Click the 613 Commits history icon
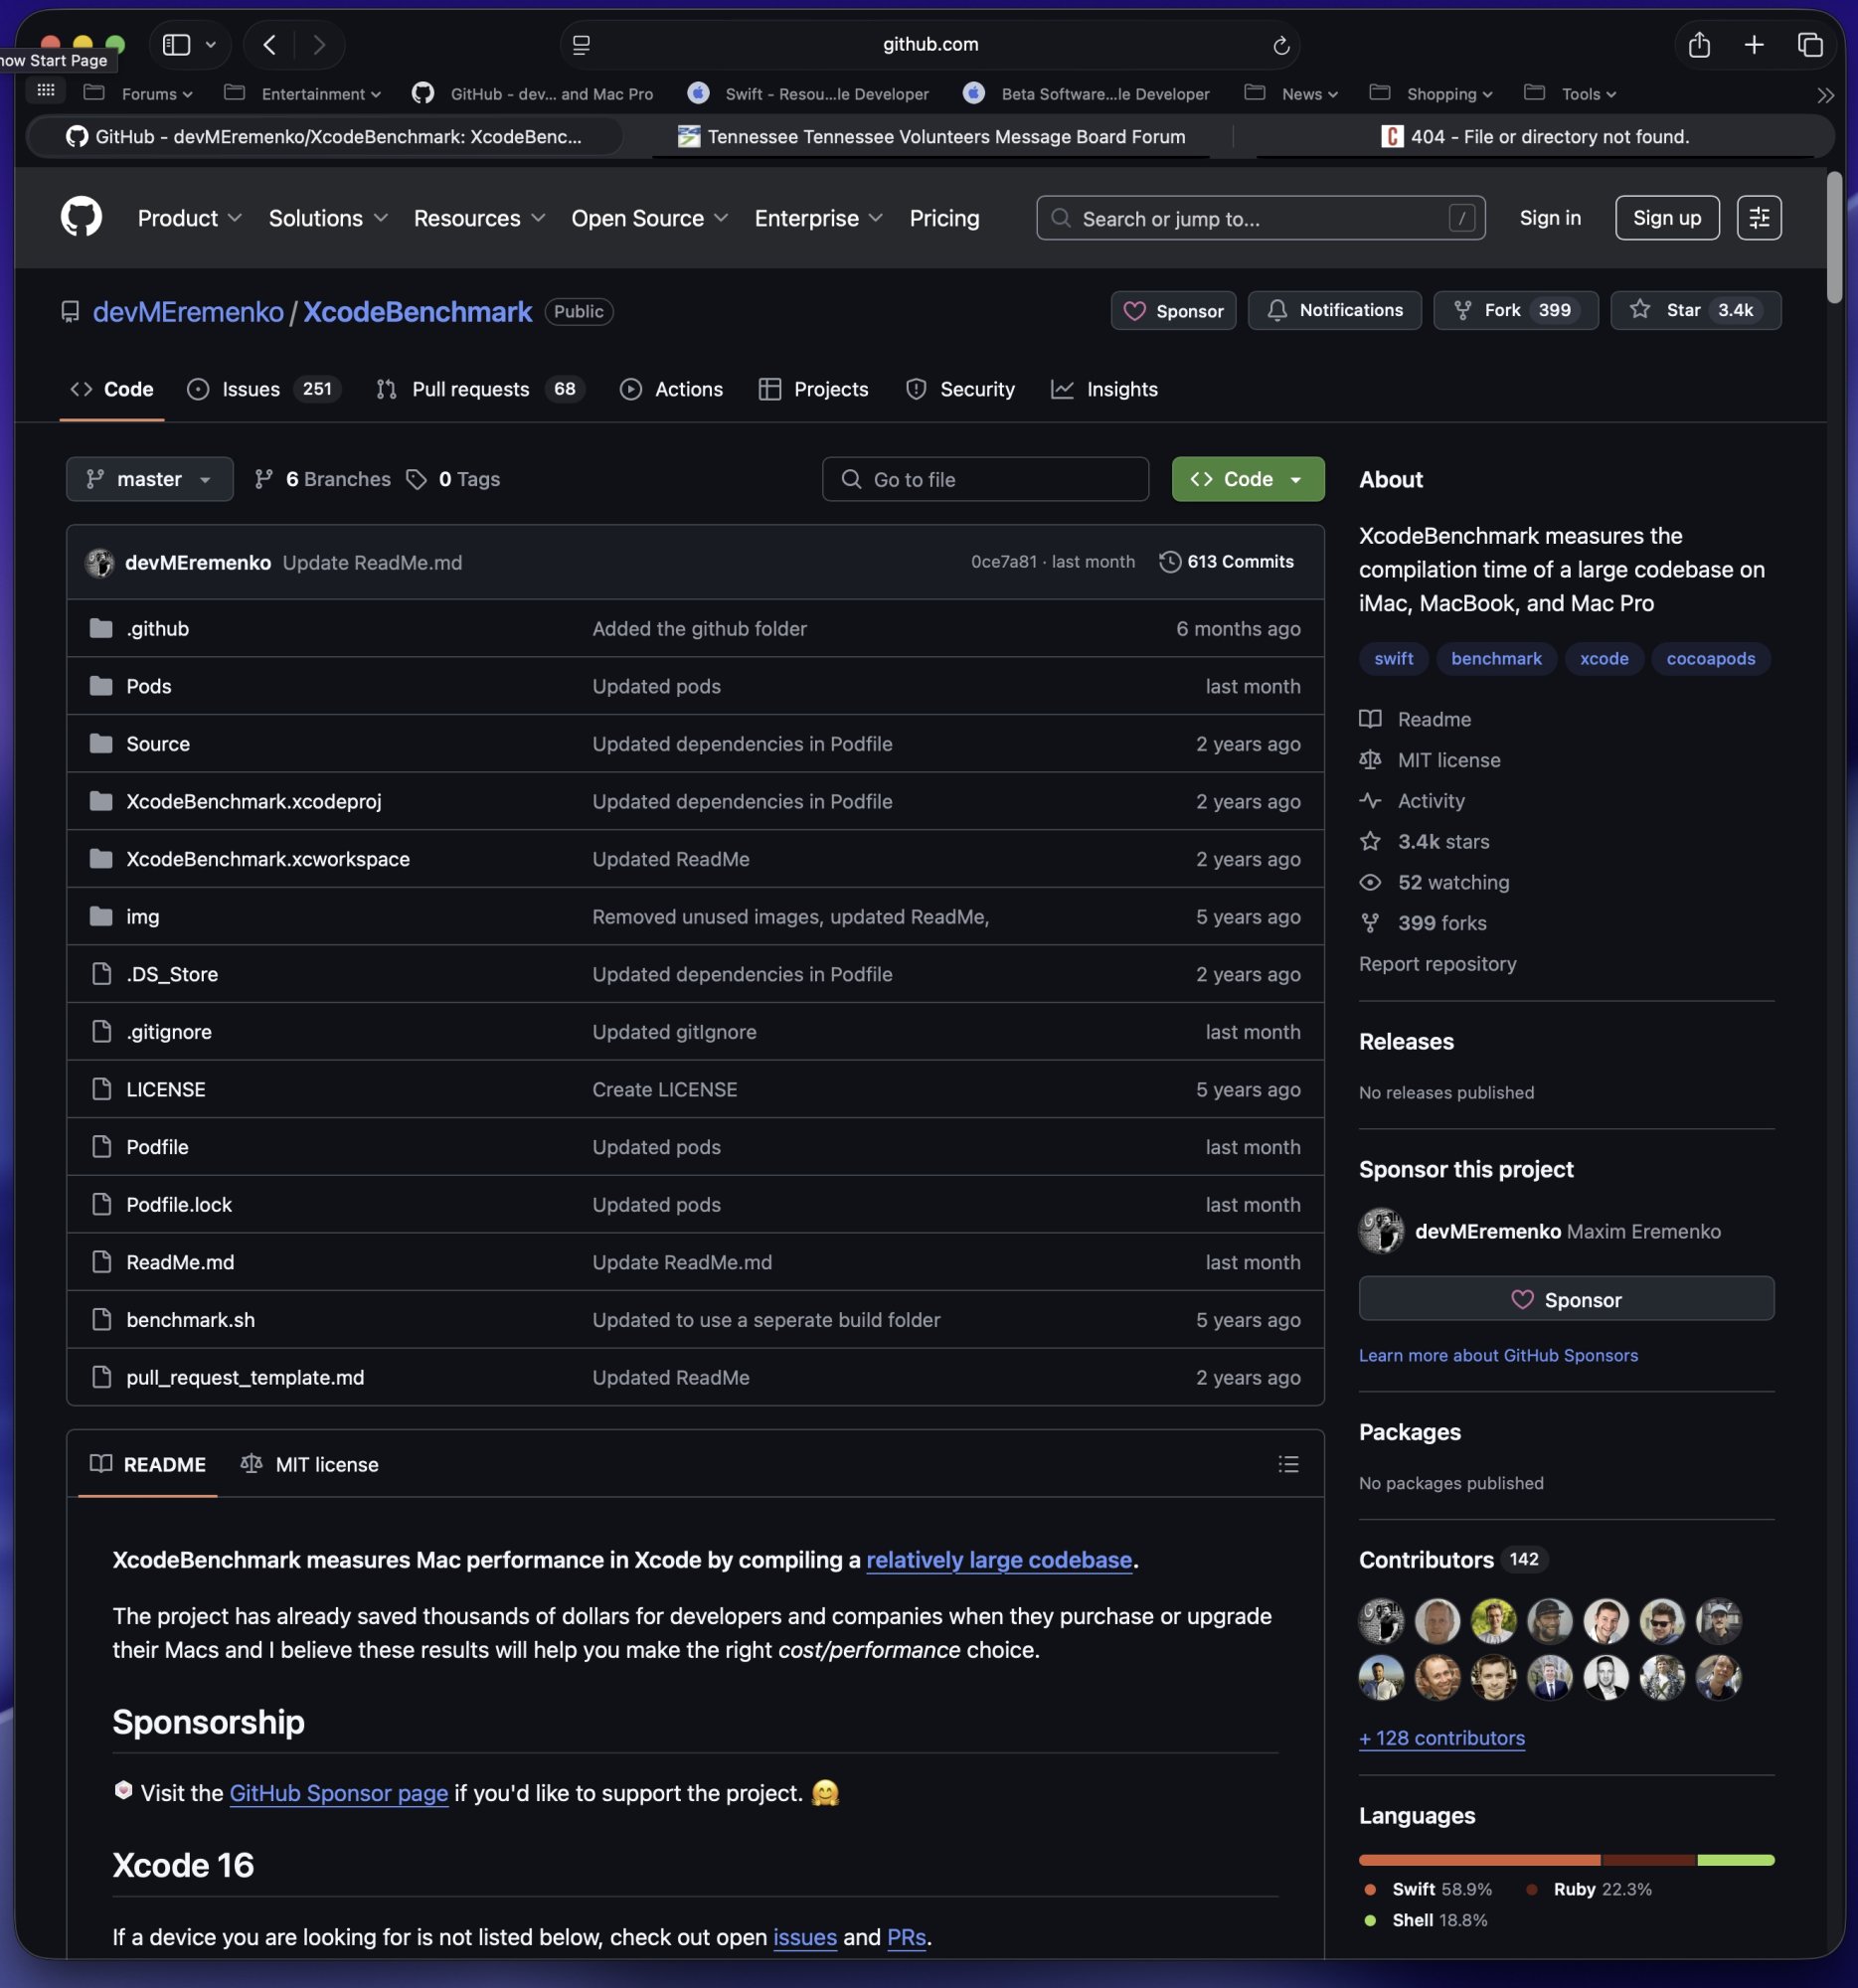1858x1988 pixels. 1169,562
